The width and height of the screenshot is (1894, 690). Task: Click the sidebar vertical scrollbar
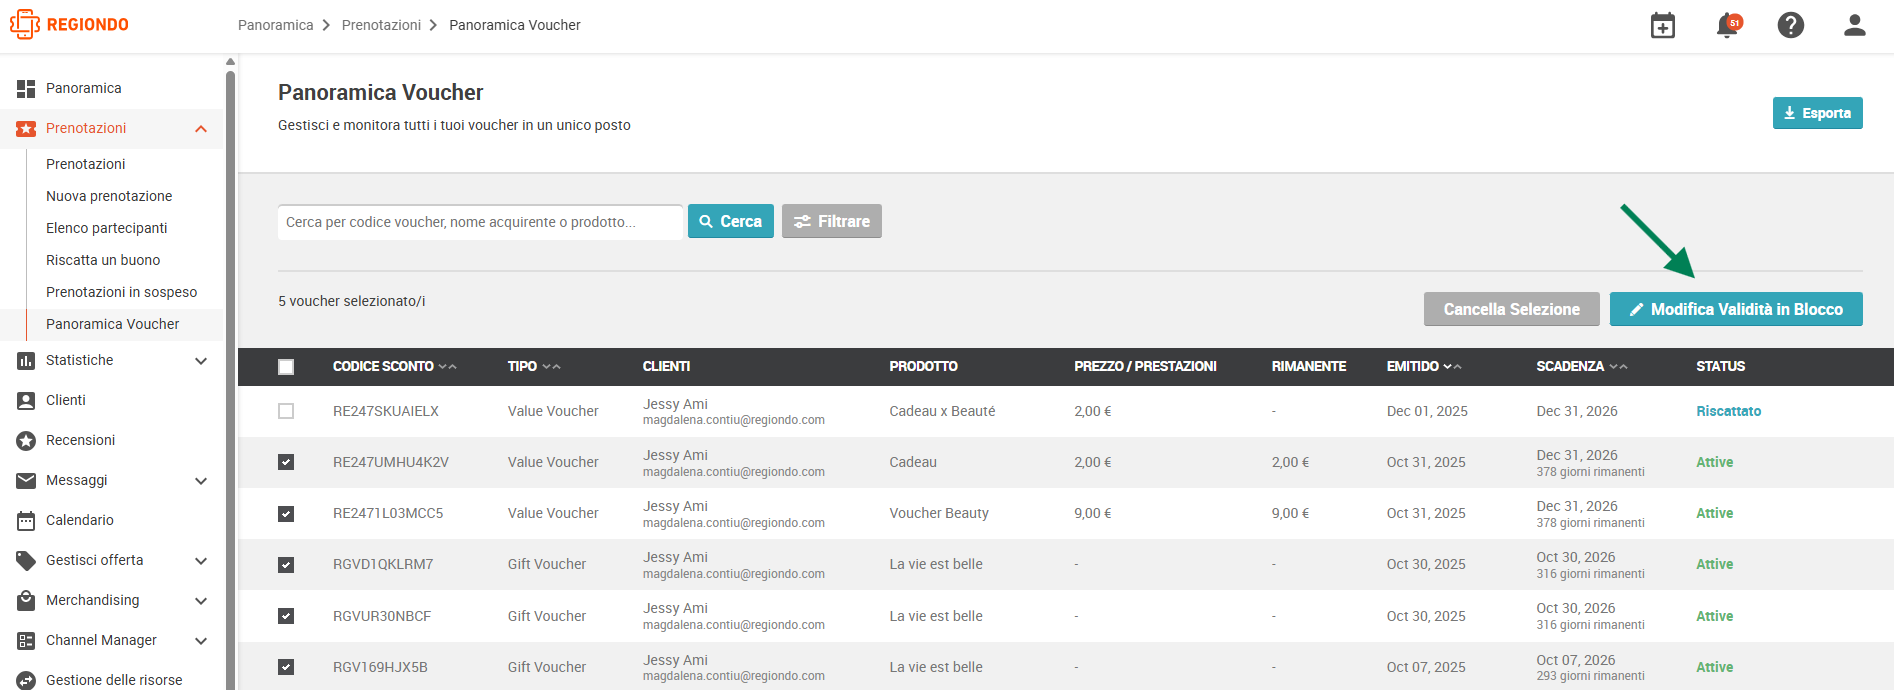[230, 380]
